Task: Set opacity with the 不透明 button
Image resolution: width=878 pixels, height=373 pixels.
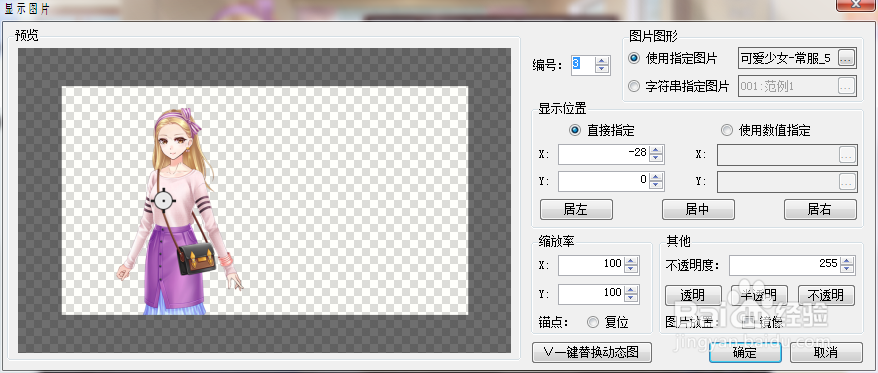Action: point(826,295)
